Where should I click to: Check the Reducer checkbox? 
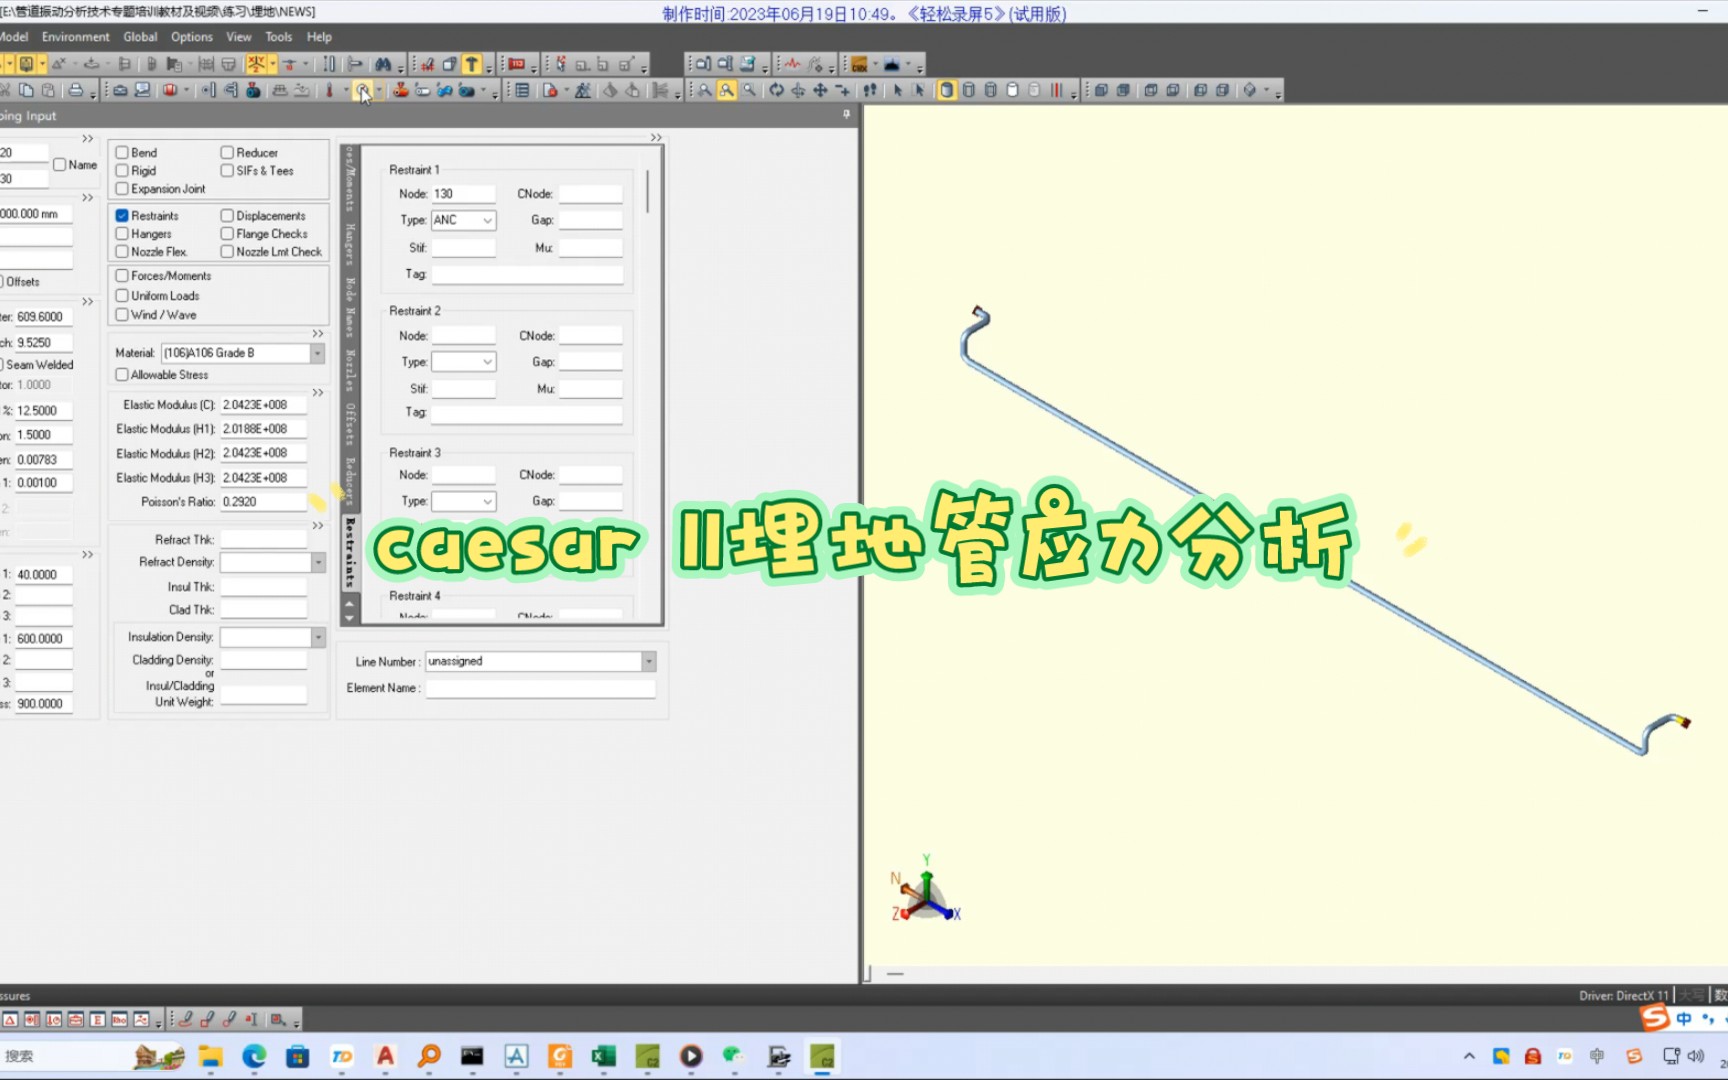(x=227, y=153)
